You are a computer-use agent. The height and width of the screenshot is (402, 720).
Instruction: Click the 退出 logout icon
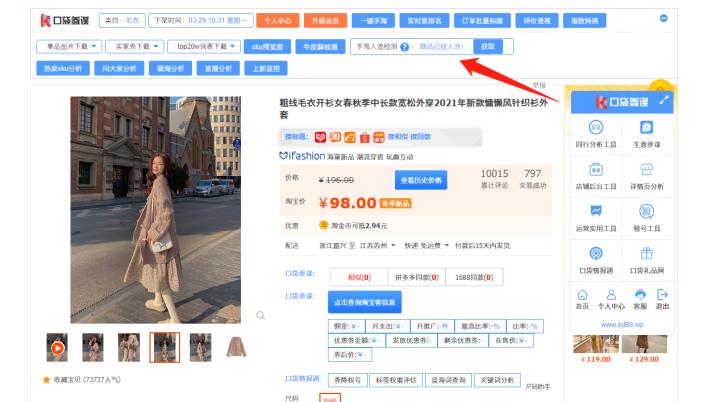pos(662,294)
